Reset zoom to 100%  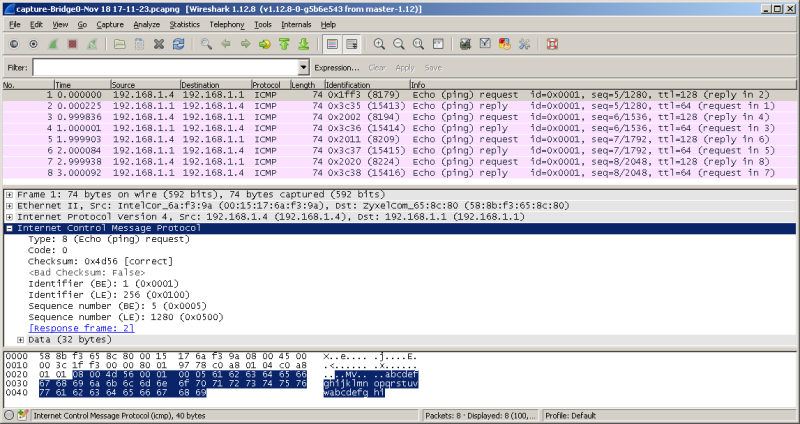[418, 44]
